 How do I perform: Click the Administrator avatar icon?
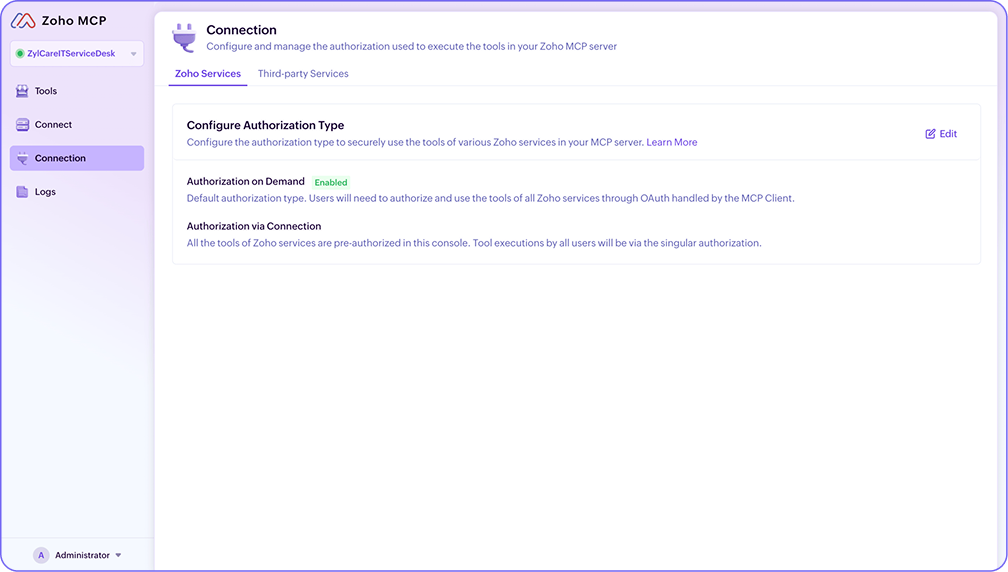click(x=41, y=555)
